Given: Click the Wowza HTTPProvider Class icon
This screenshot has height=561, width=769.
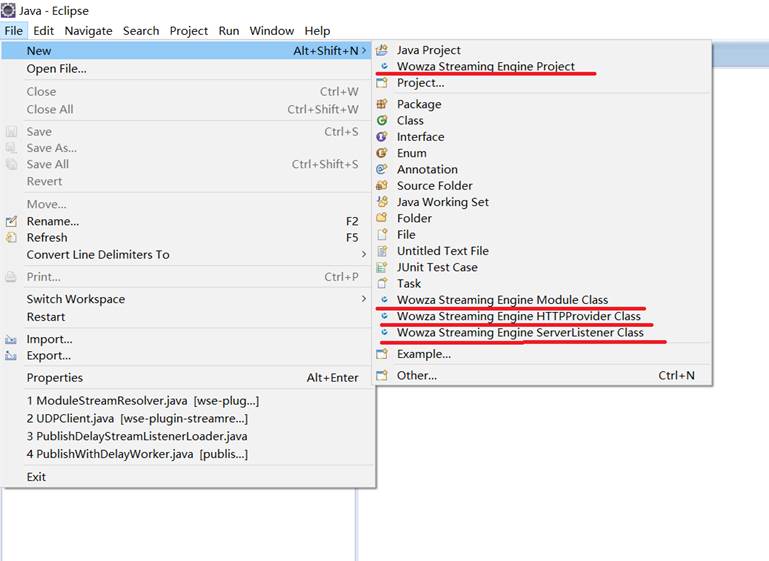Looking at the screenshot, I should pos(384,316).
